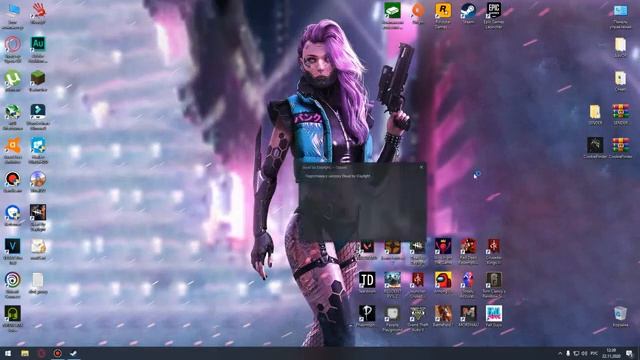The height and width of the screenshot is (360, 640).
Task: Open File Explorer from the taskbar
Action: tap(25, 353)
